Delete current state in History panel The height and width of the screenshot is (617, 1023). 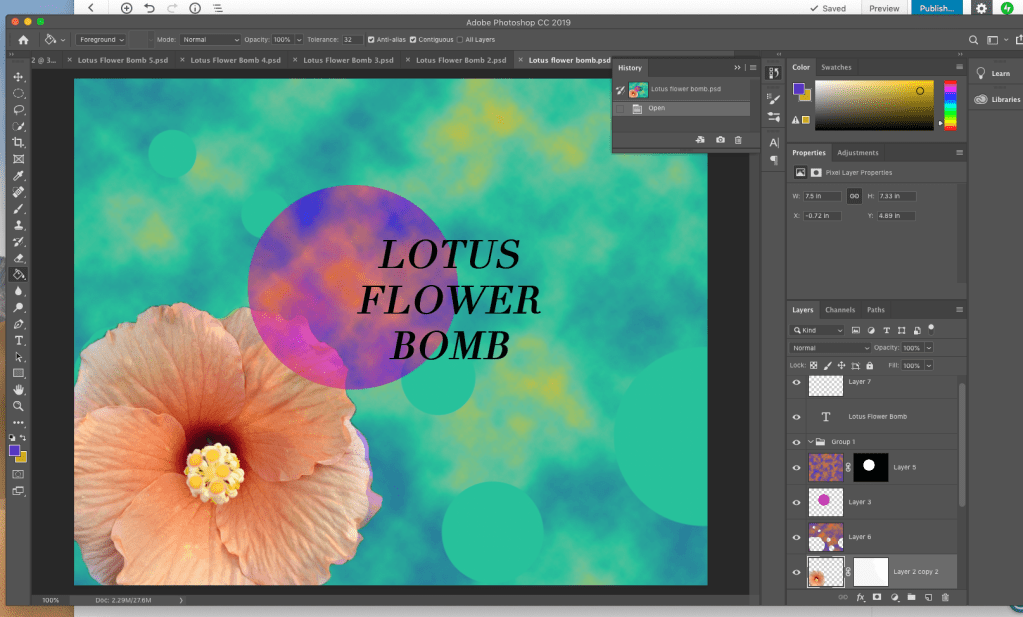tap(738, 140)
